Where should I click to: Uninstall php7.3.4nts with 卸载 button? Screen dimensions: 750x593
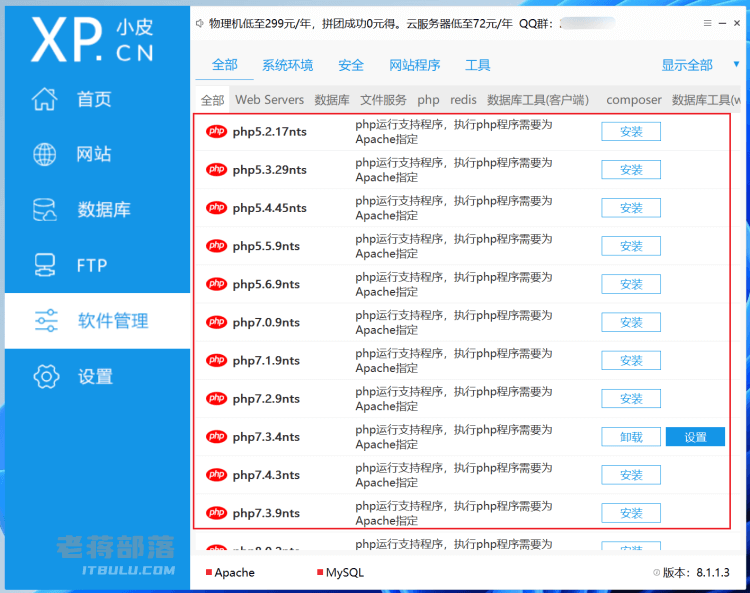coord(631,437)
